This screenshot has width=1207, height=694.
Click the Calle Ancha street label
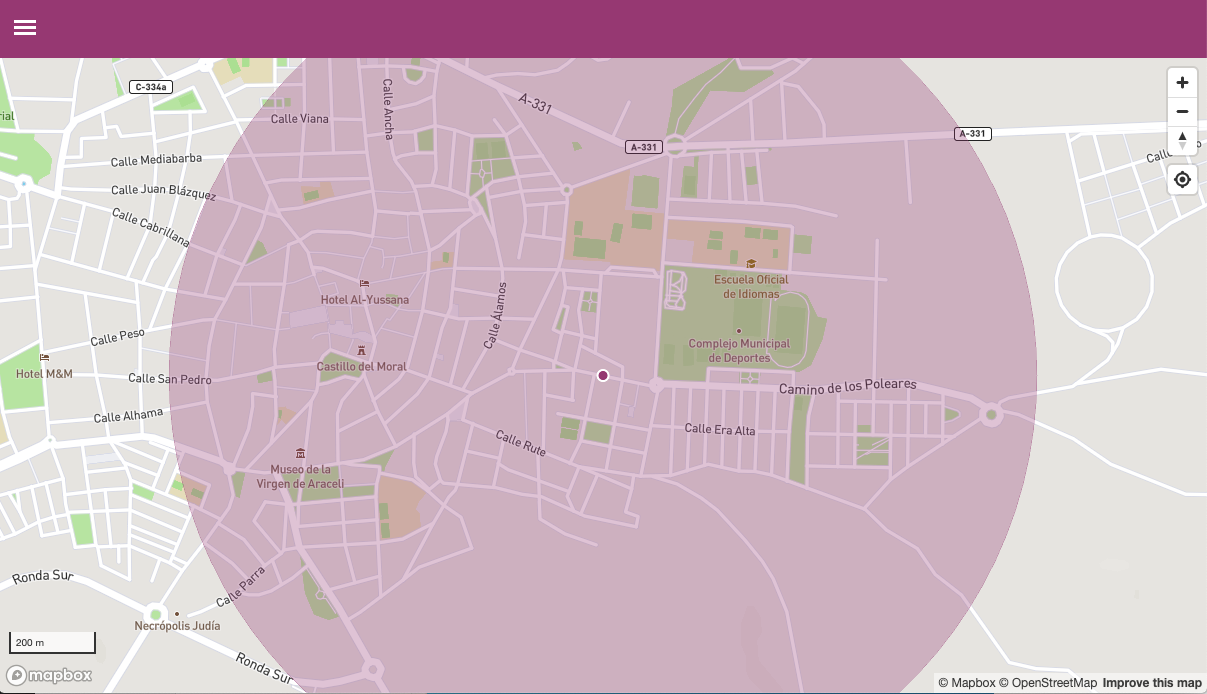tap(388, 109)
